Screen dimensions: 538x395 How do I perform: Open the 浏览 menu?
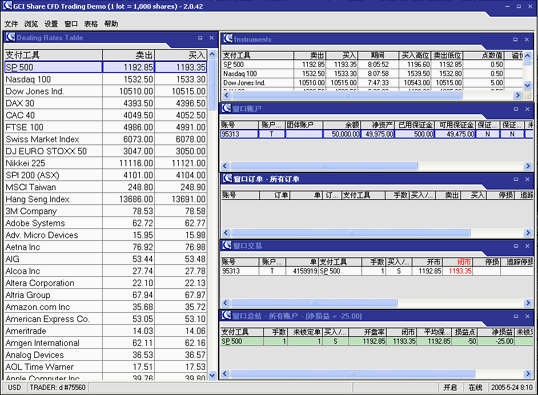(31, 24)
